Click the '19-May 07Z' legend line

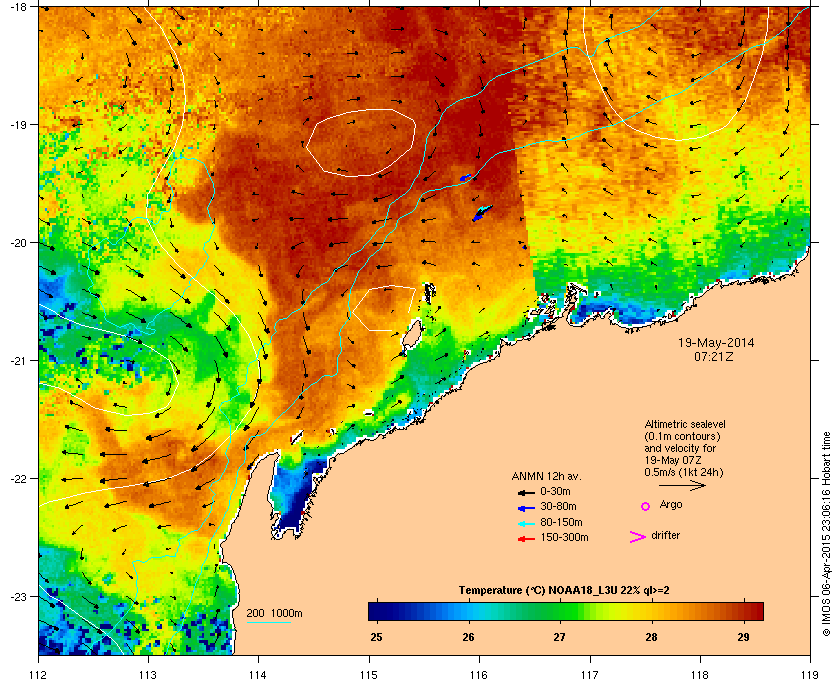673,460
